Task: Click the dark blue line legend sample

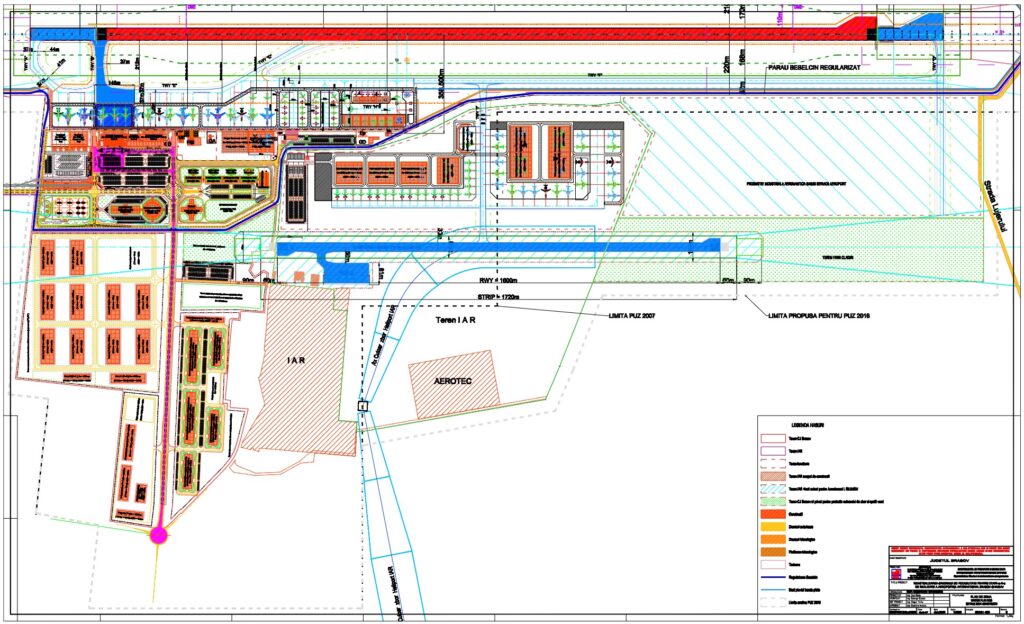Action: [773, 577]
